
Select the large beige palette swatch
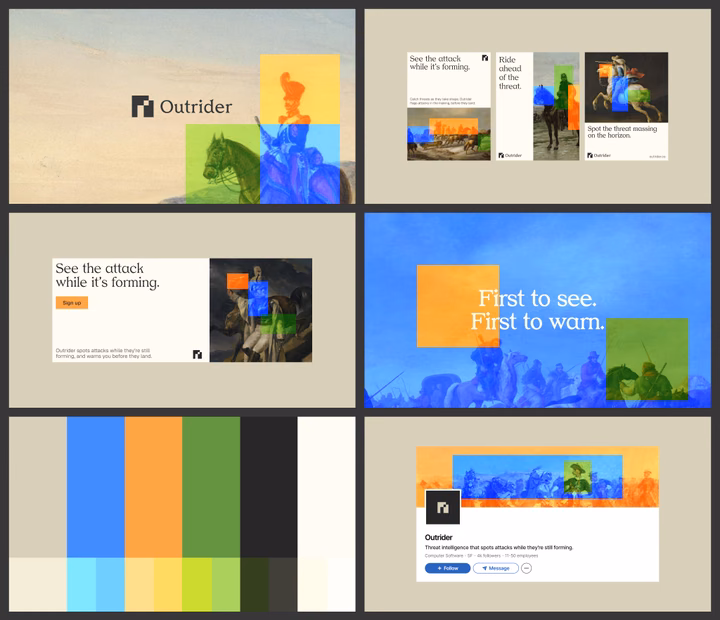click(38, 487)
